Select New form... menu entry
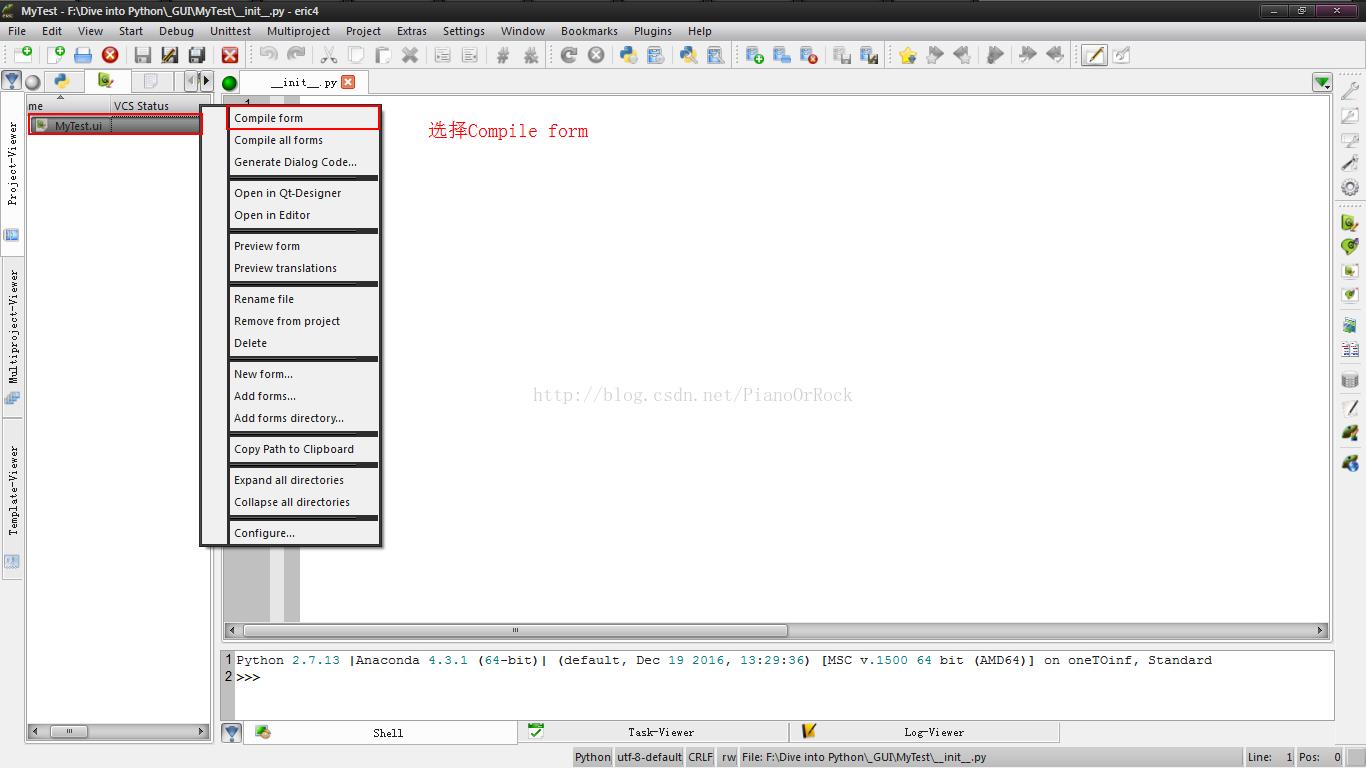The height and width of the screenshot is (768, 1366). 304,374
